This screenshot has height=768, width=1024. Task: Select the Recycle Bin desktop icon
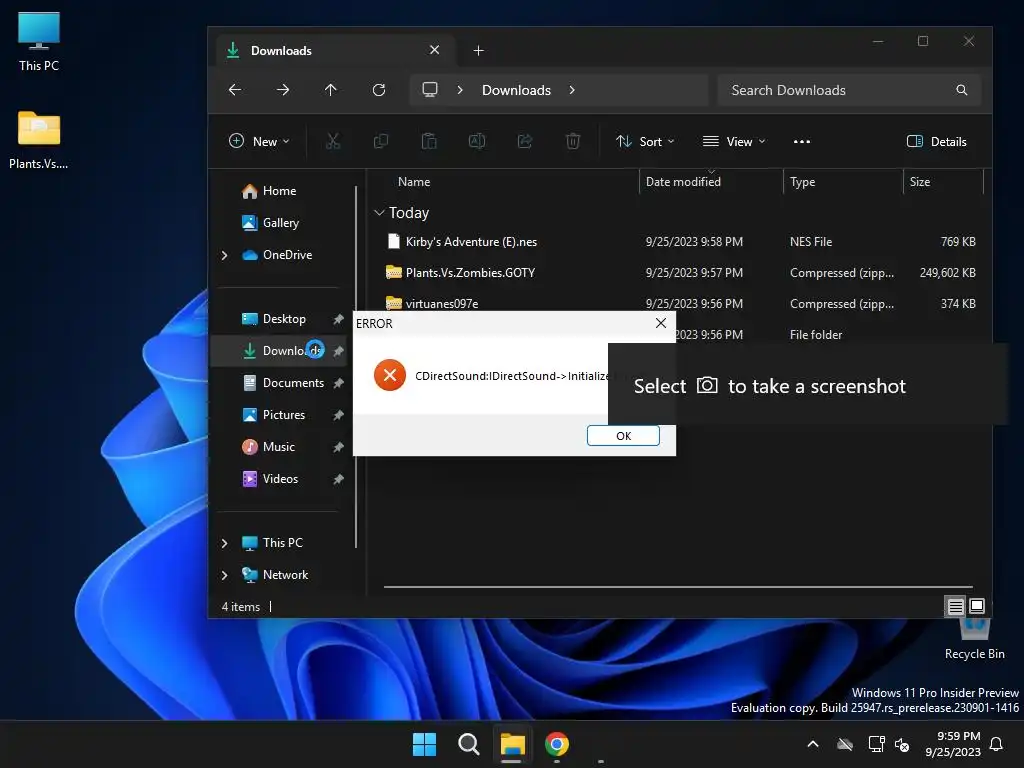974,640
